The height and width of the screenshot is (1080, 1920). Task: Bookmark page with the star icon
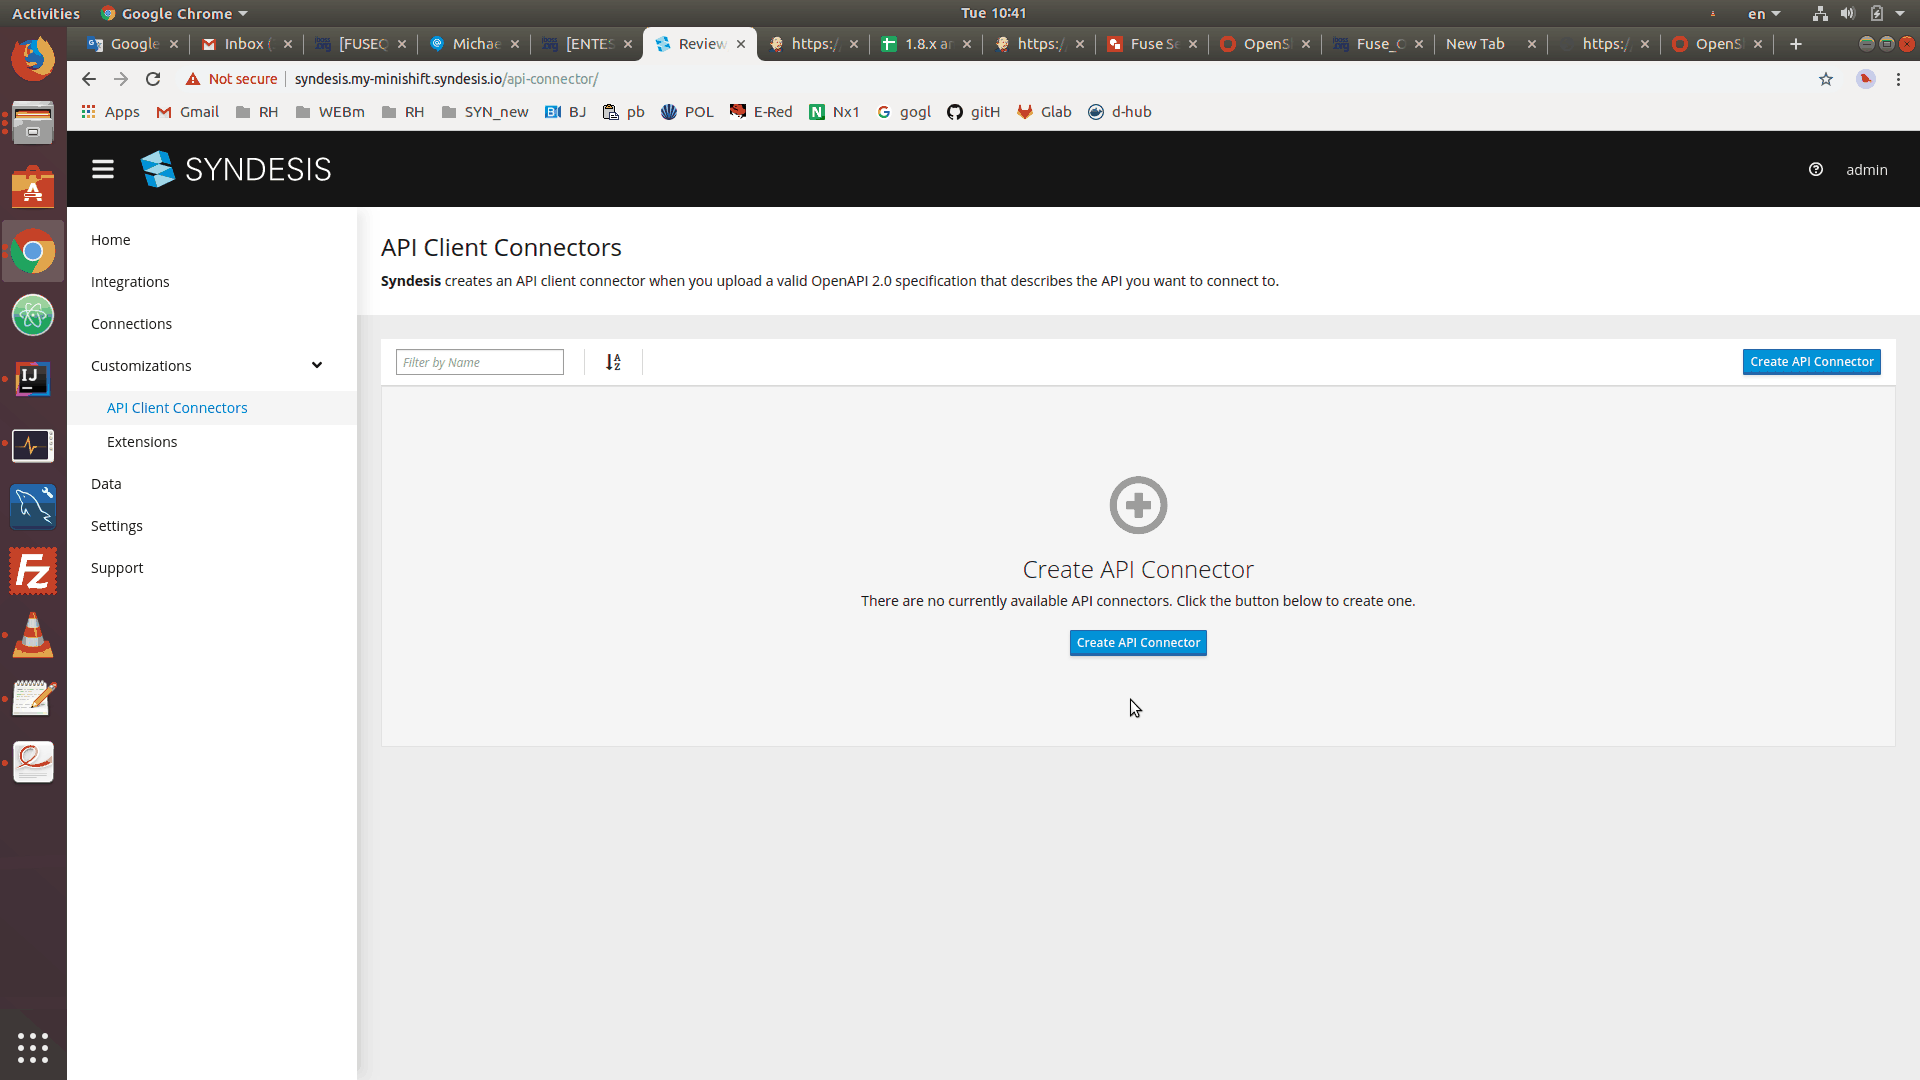(1826, 79)
